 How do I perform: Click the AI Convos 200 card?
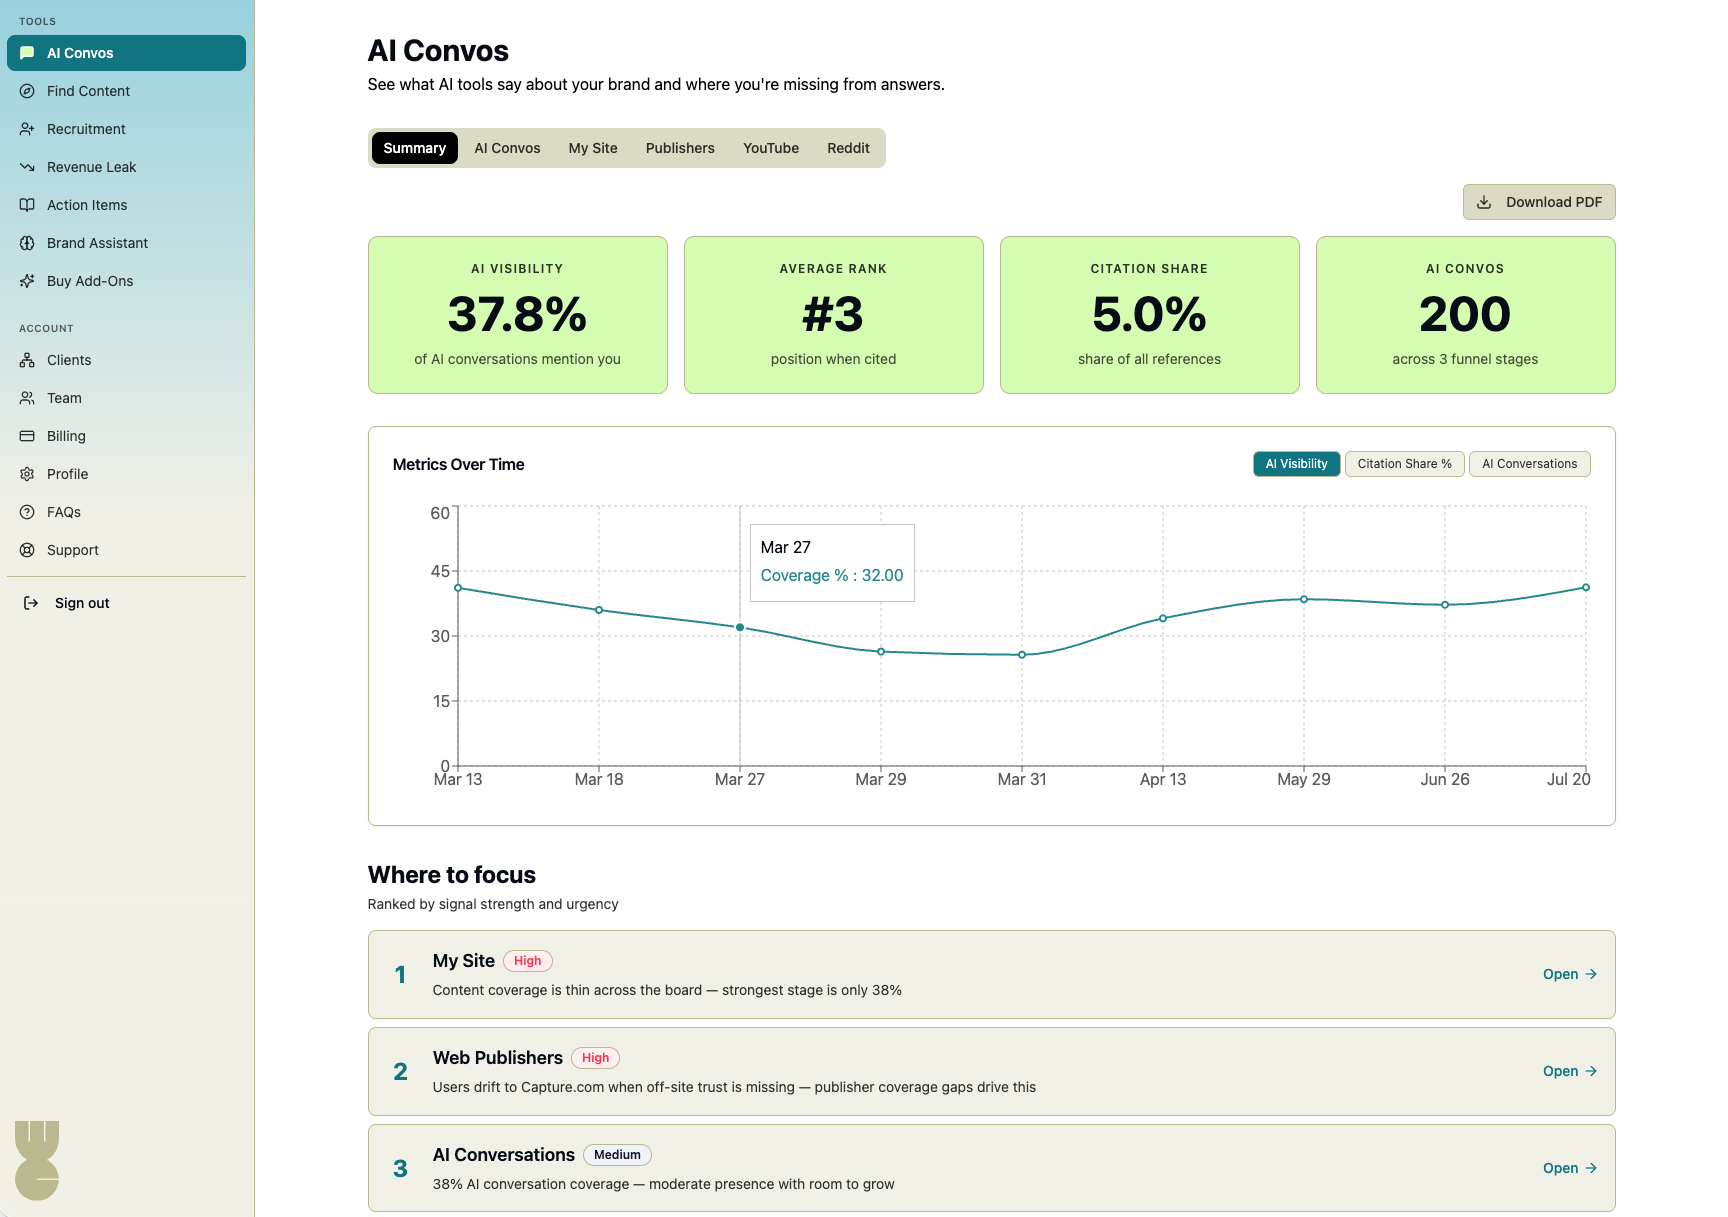click(x=1466, y=315)
